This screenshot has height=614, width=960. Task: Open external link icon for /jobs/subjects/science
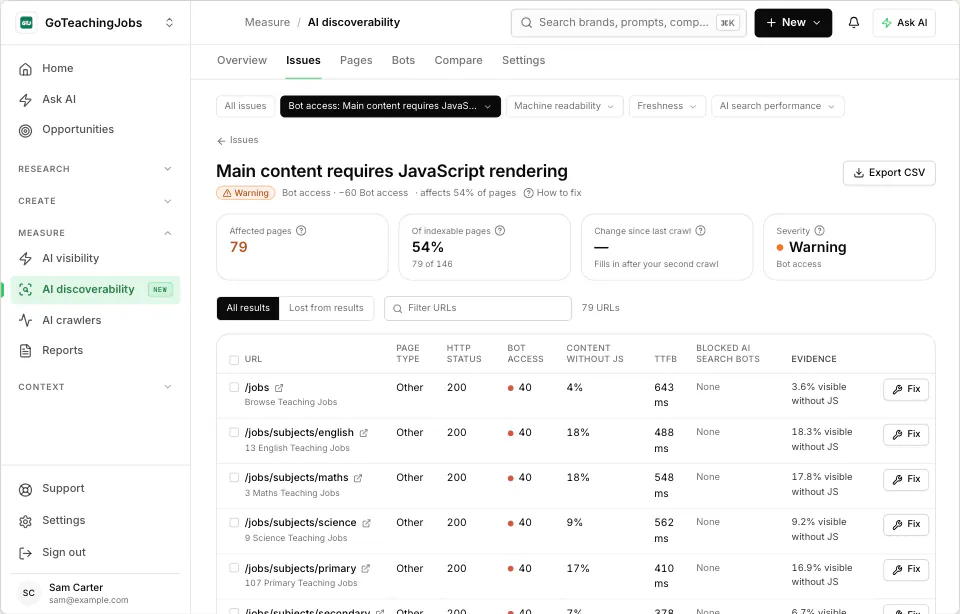pos(366,523)
